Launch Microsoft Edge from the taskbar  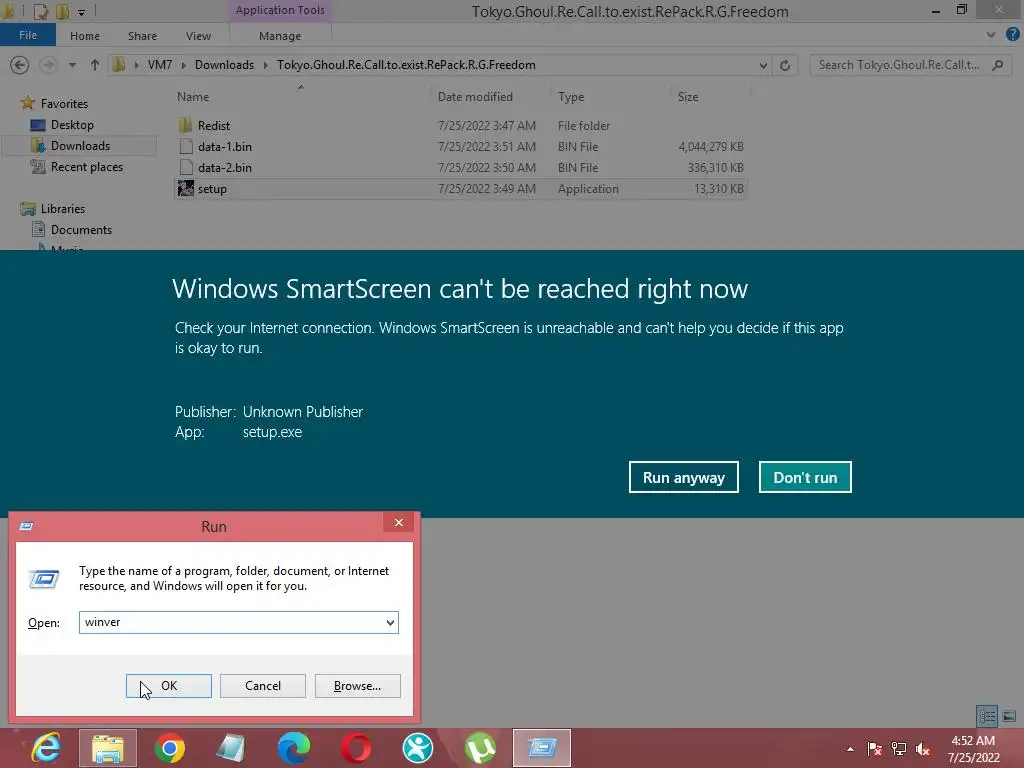[x=293, y=748]
